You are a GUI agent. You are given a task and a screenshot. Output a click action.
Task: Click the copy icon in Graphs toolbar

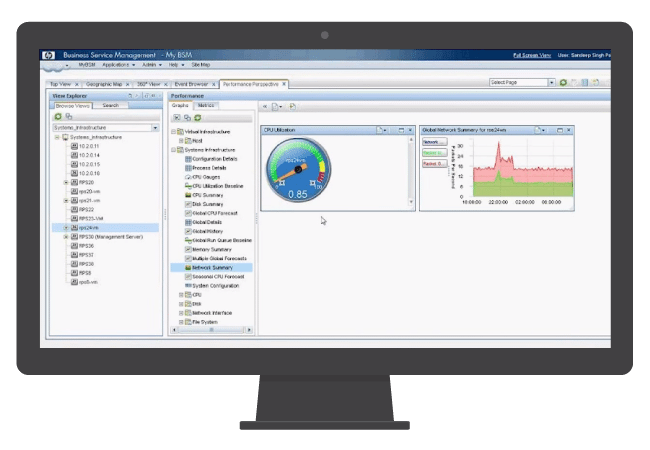click(187, 118)
